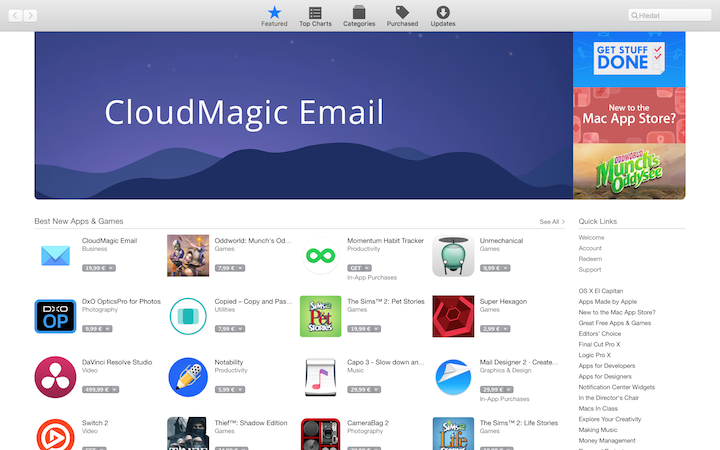Open In the Director's Chair link
720x450 pixels.
click(x=608, y=398)
